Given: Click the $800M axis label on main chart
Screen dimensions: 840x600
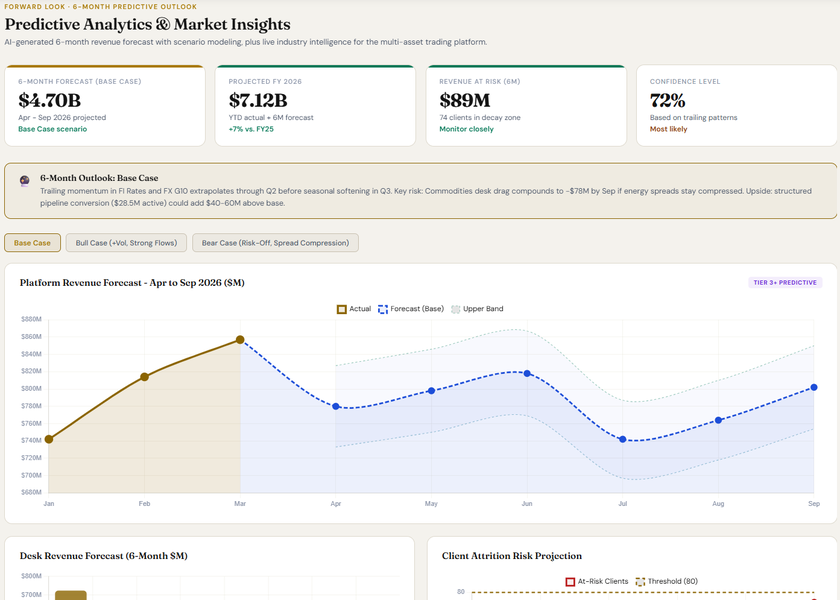Looking at the screenshot, I should [x=31, y=388].
